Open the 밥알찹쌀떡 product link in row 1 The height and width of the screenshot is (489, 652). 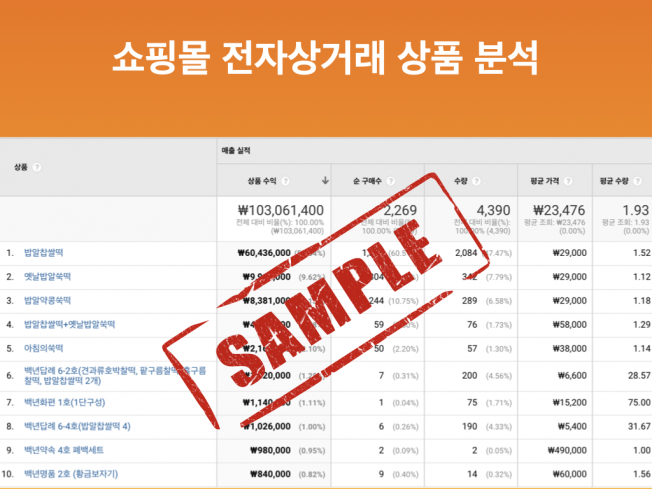[x=44, y=252]
